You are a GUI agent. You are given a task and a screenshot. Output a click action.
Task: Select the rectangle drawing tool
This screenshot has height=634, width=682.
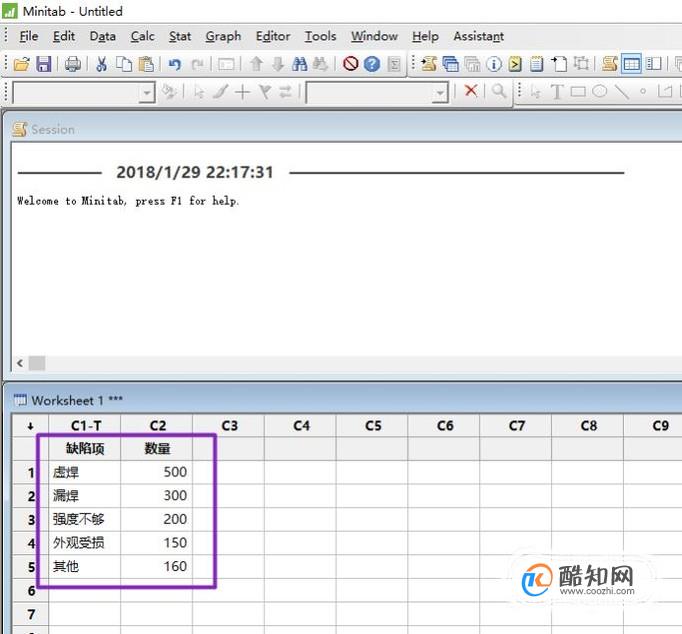[x=578, y=91]
